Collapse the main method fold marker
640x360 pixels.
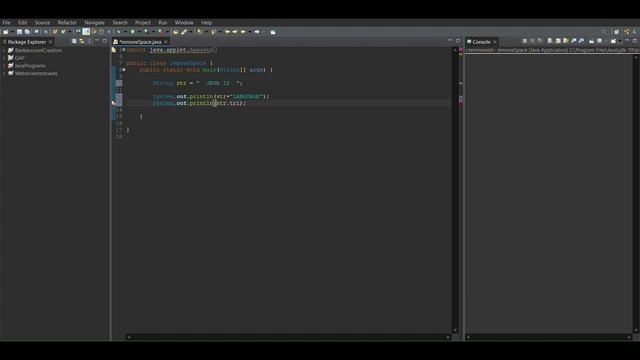123,70
